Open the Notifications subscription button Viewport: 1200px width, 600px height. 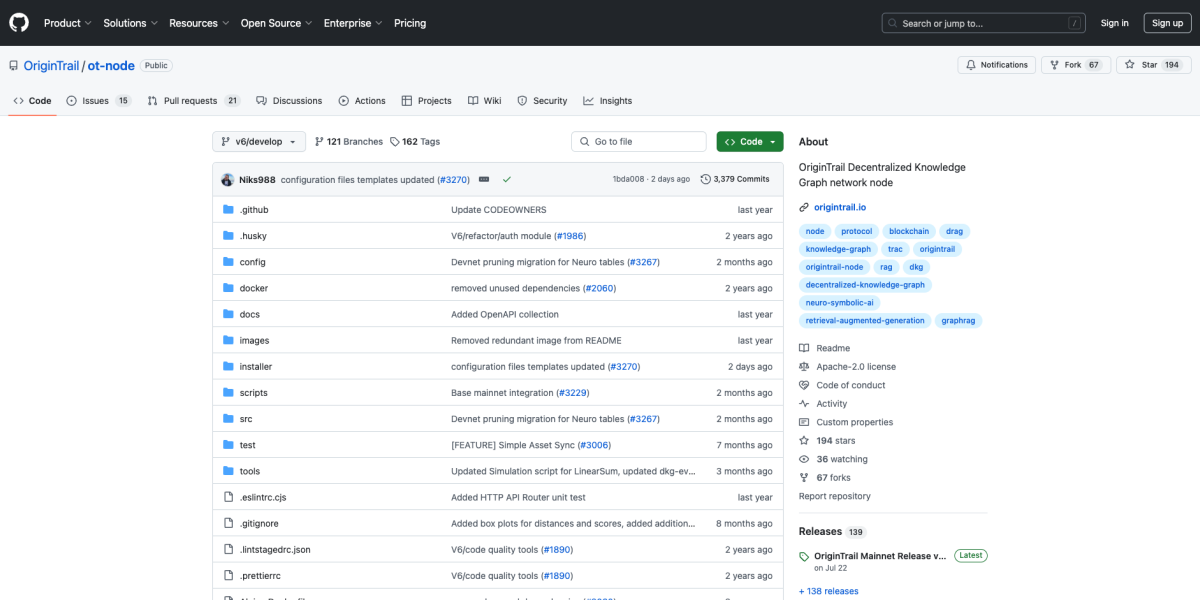(x=996, y=65)
